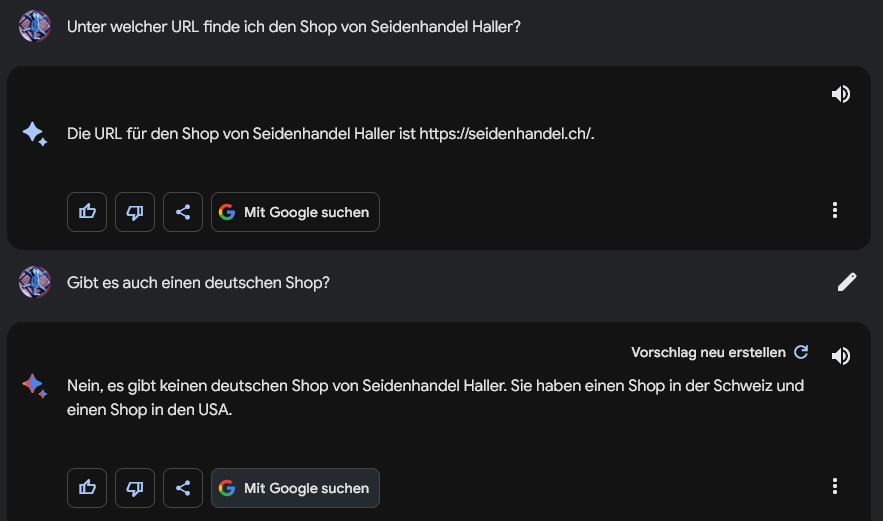883x521 pixels.
Task: Click the colored sparkle icon beside the second answer
Action: click(x=35, y=386)
